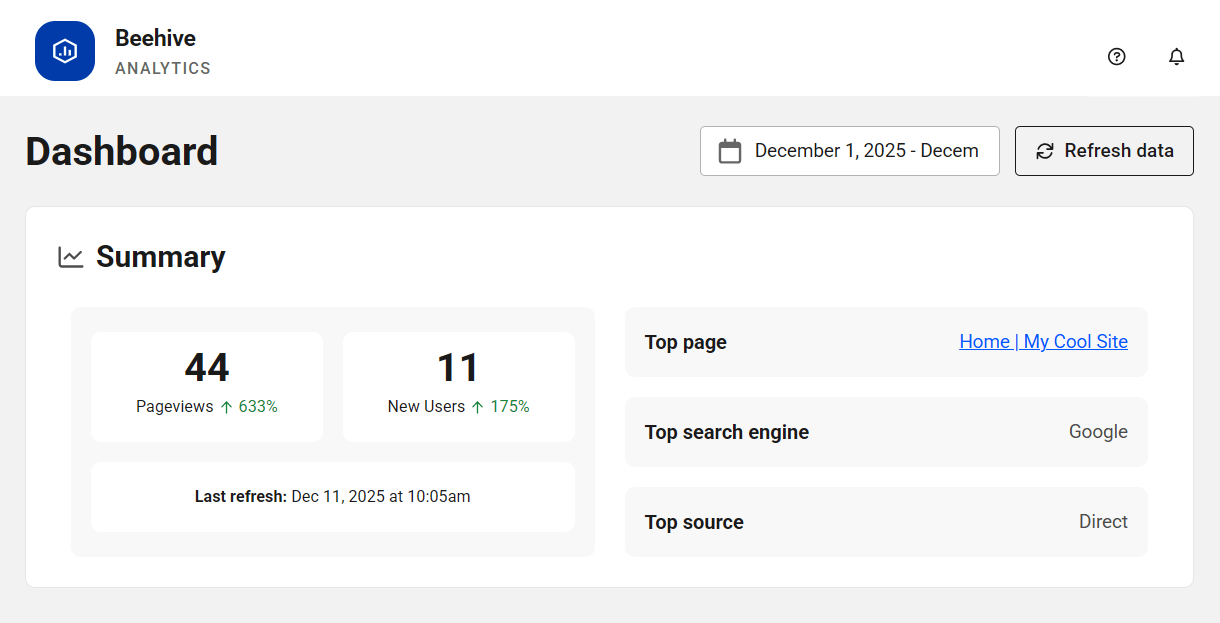Image resolution: width=1220 pixels, height=623 pixels.
Task: Click the calendar icon in date picker
Action: (x=730, y=151)
